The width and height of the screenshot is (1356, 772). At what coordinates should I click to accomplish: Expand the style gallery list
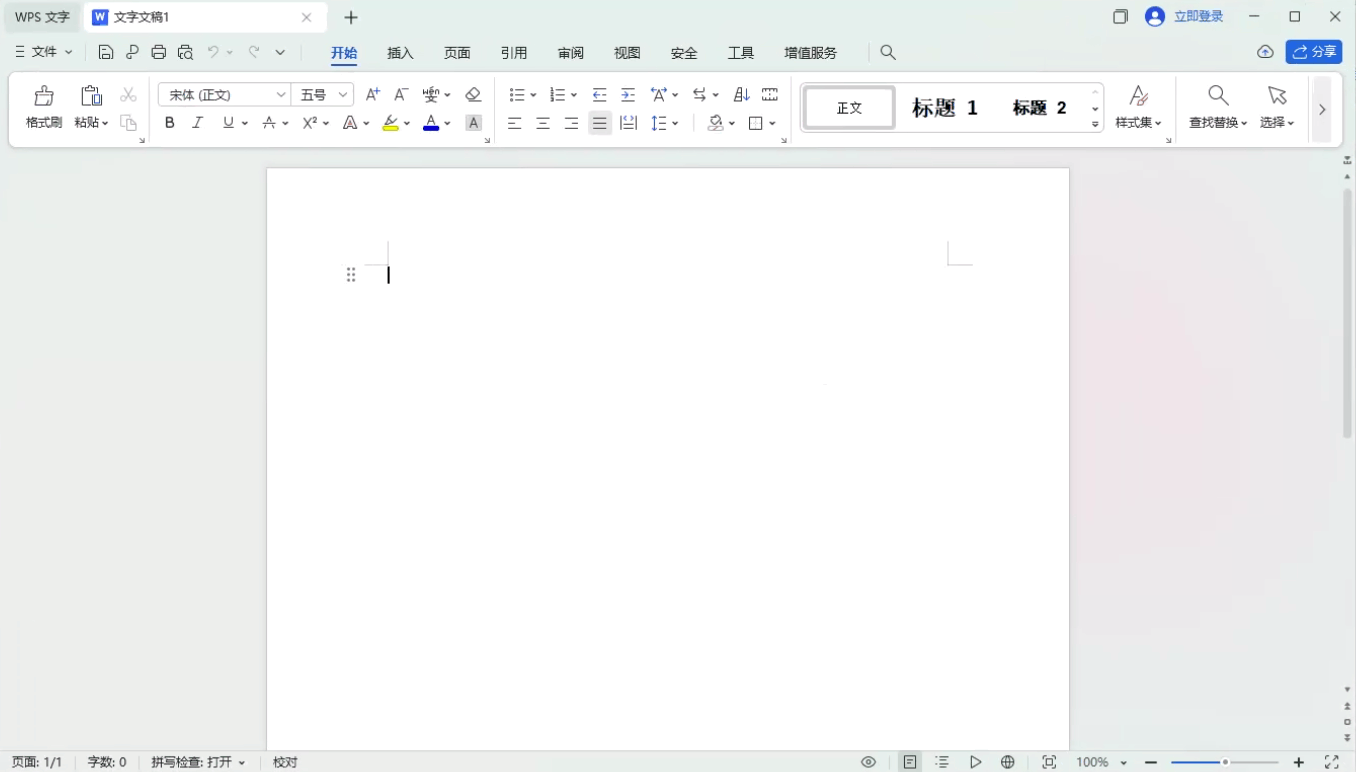coord(1095,125)
